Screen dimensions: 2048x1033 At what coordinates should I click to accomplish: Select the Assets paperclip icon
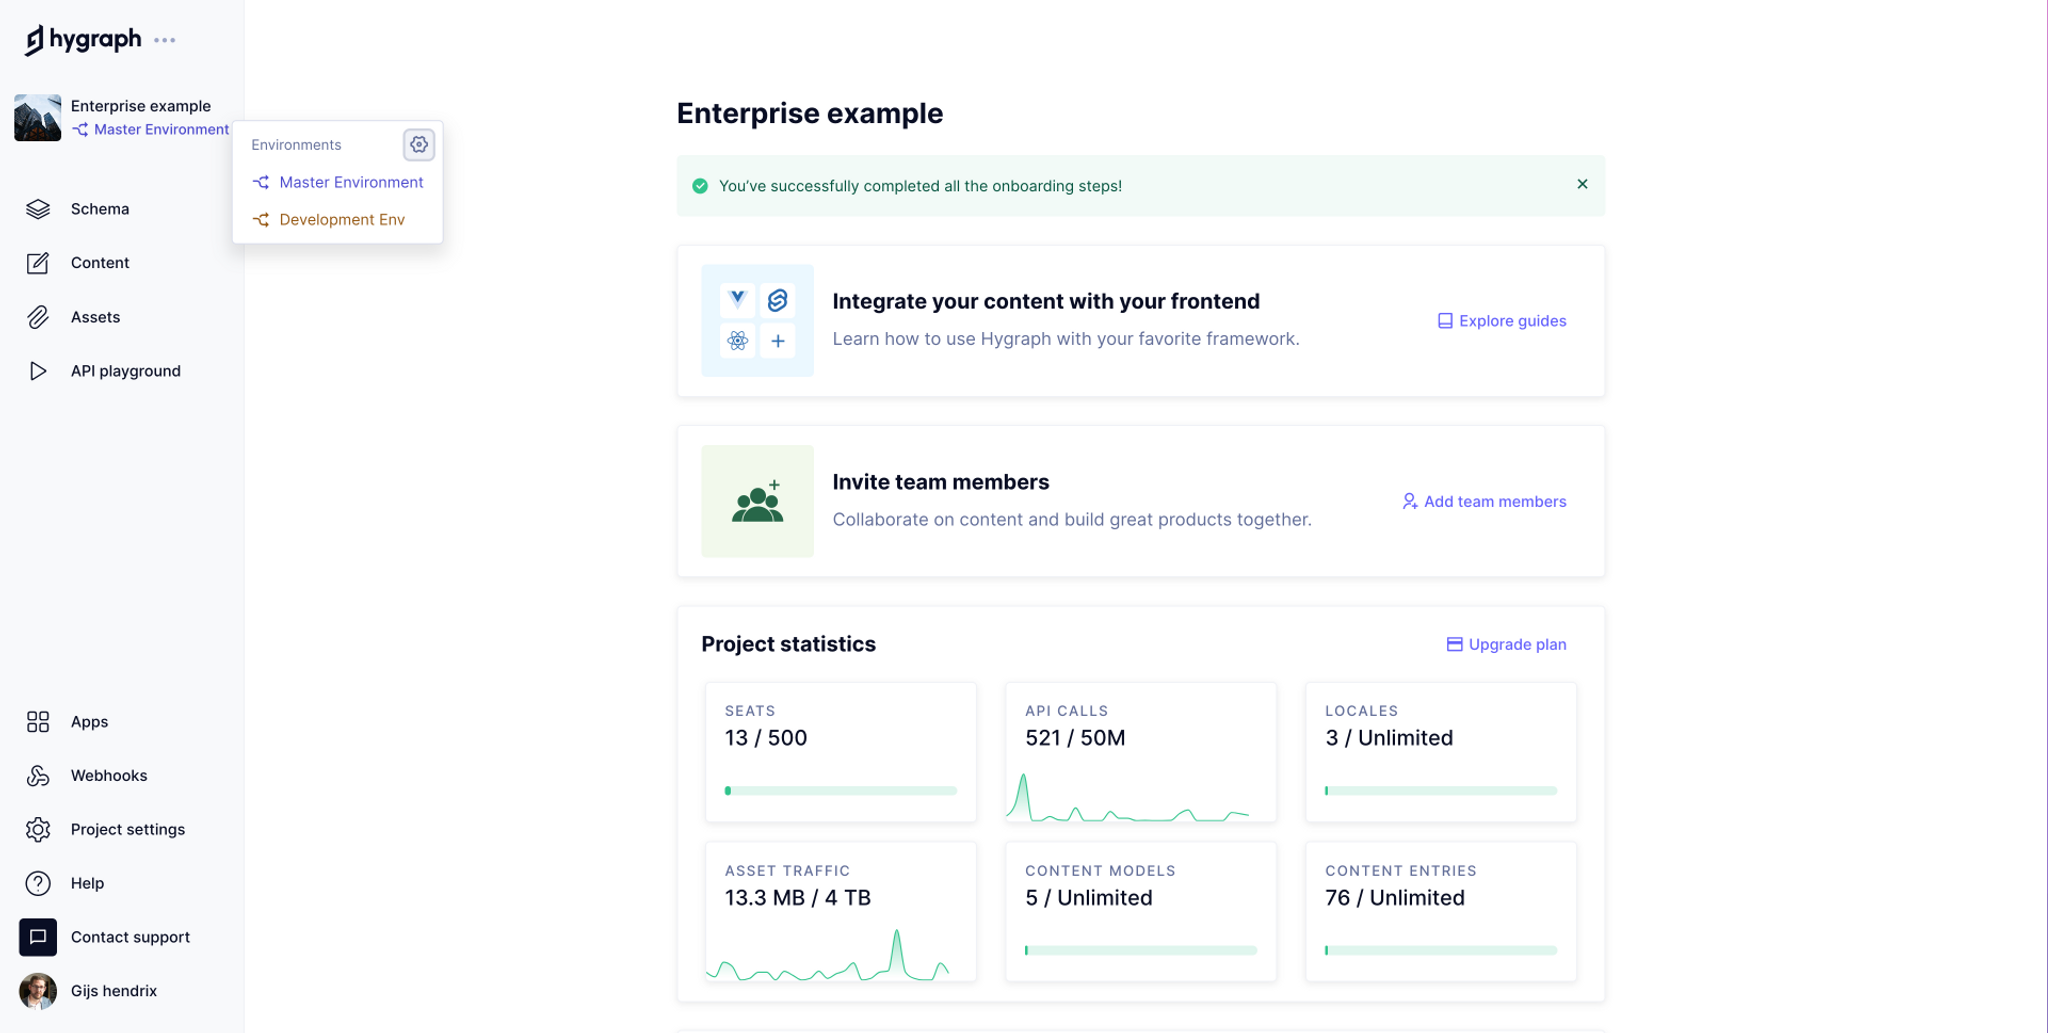click(x=38, y=317)
